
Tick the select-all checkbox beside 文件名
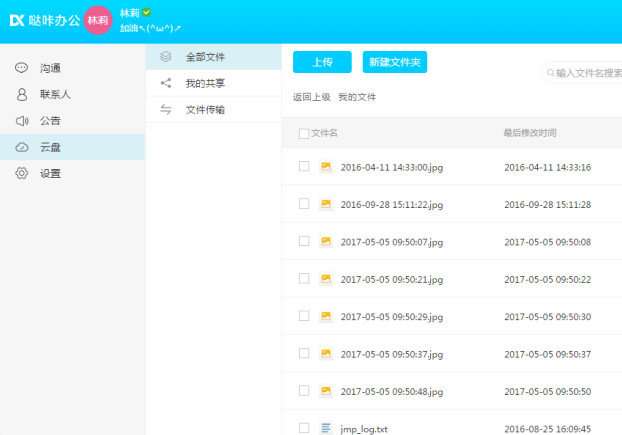coord(304,133)
